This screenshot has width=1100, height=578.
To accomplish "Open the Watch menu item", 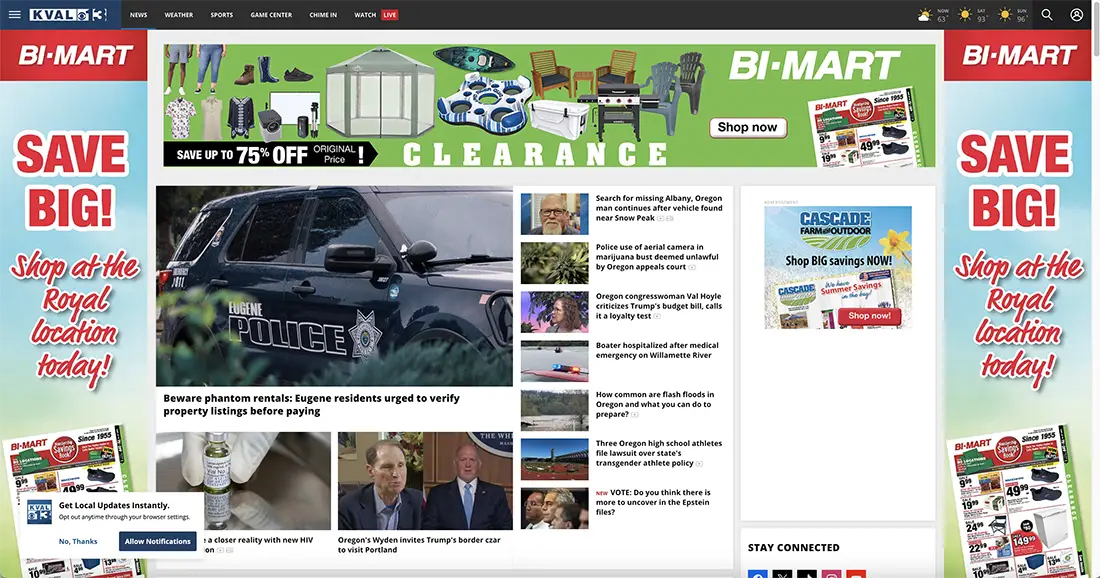I will pyautogui.click(x=365, y=15).
